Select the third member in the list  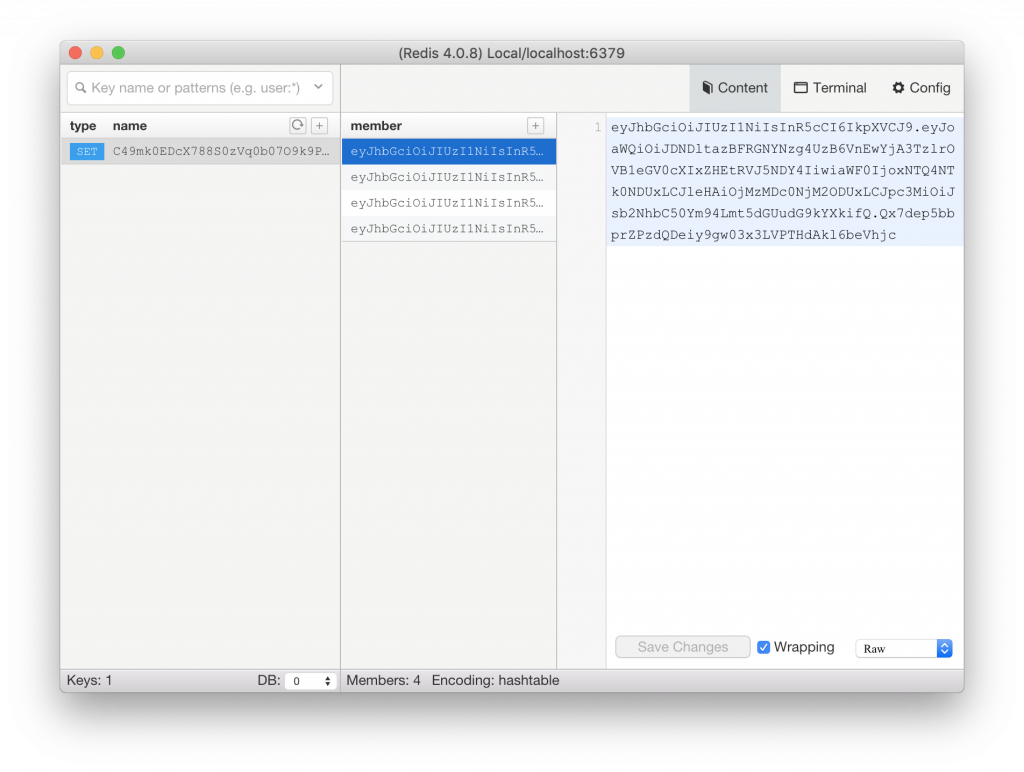[x=449, y=203]
